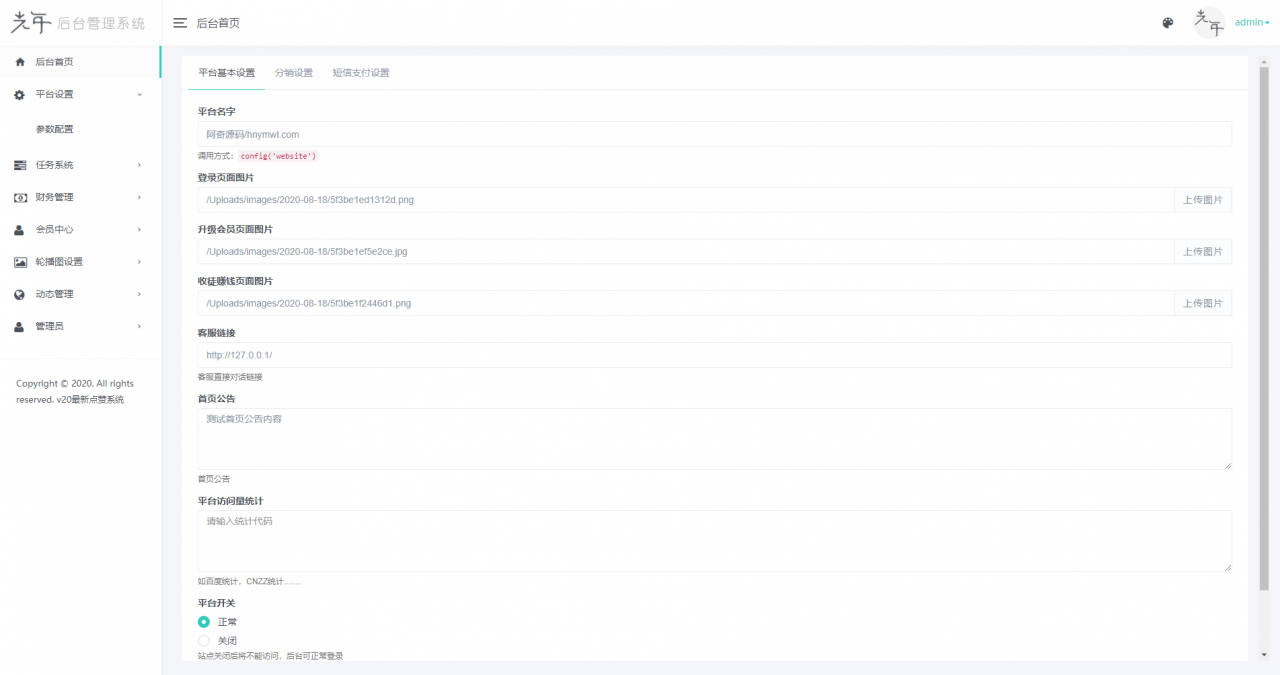Expand the 轮播图设置 submenu arrow
Viewport: 1280px width, 675px height.
[x=139, y=262]
